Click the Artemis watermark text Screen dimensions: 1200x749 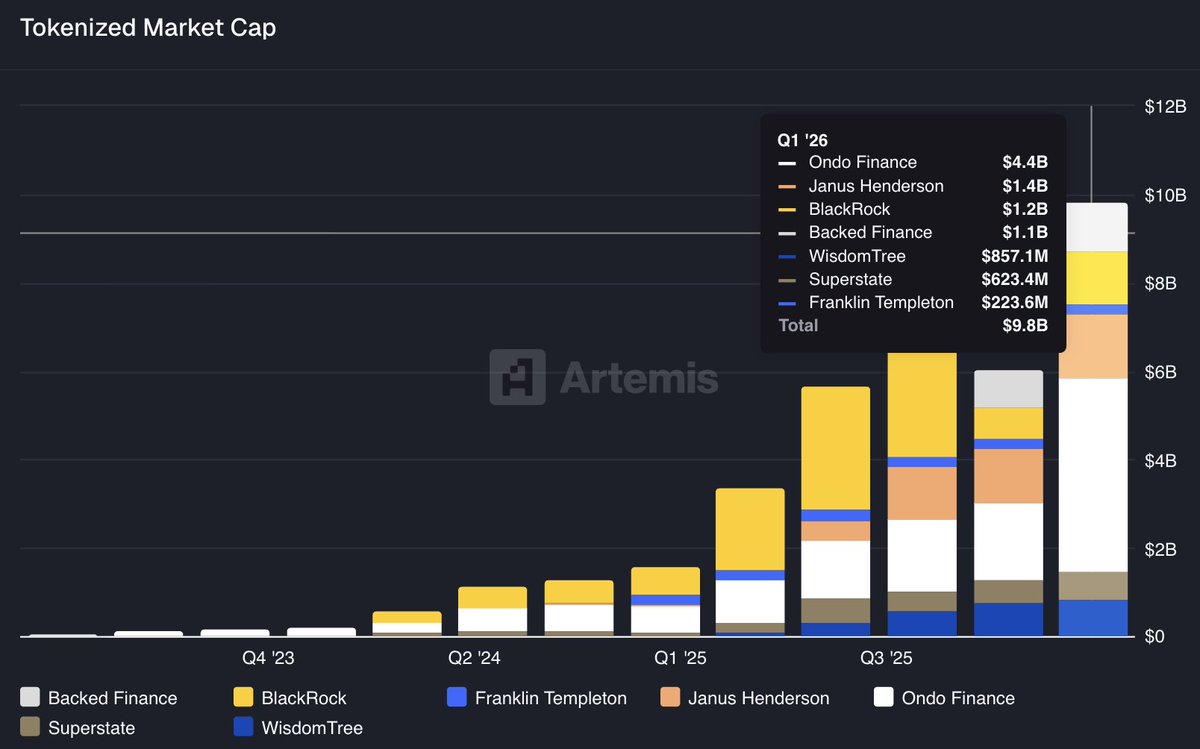638,378
